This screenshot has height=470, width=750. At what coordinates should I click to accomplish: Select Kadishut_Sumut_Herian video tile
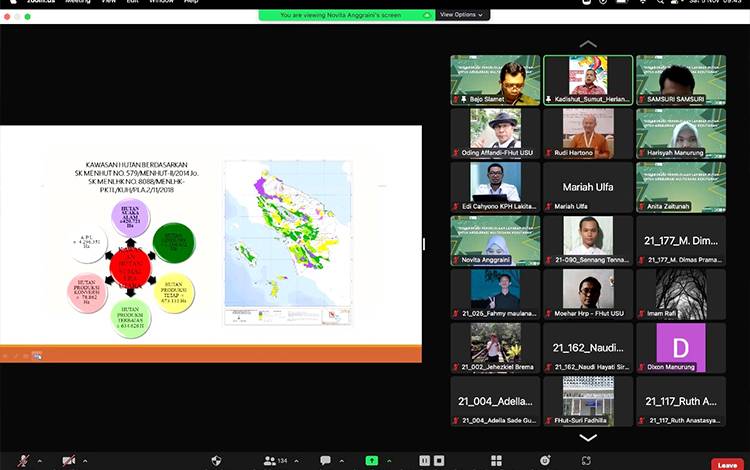pos(588,80)
